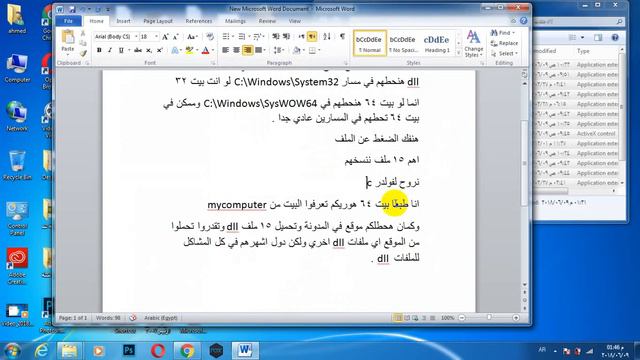Toggle Italic formatting
The height and width of the screenshot is (360, 640).
coord(110,50)
